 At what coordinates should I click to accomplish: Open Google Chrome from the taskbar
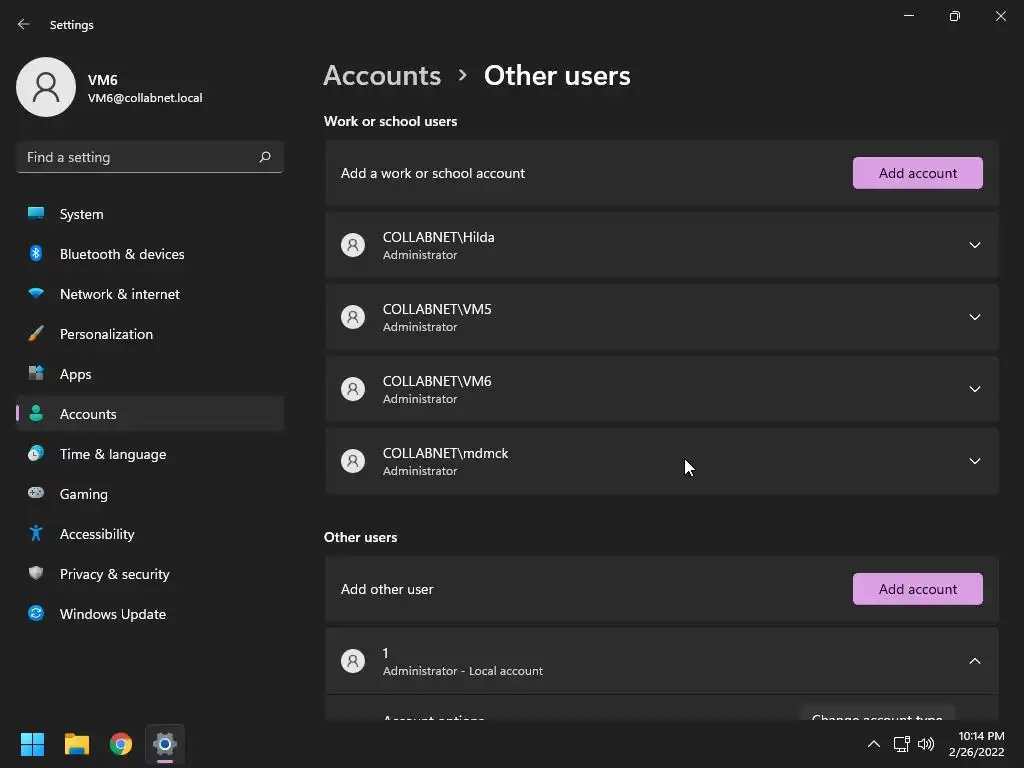[x=121, y=744]
